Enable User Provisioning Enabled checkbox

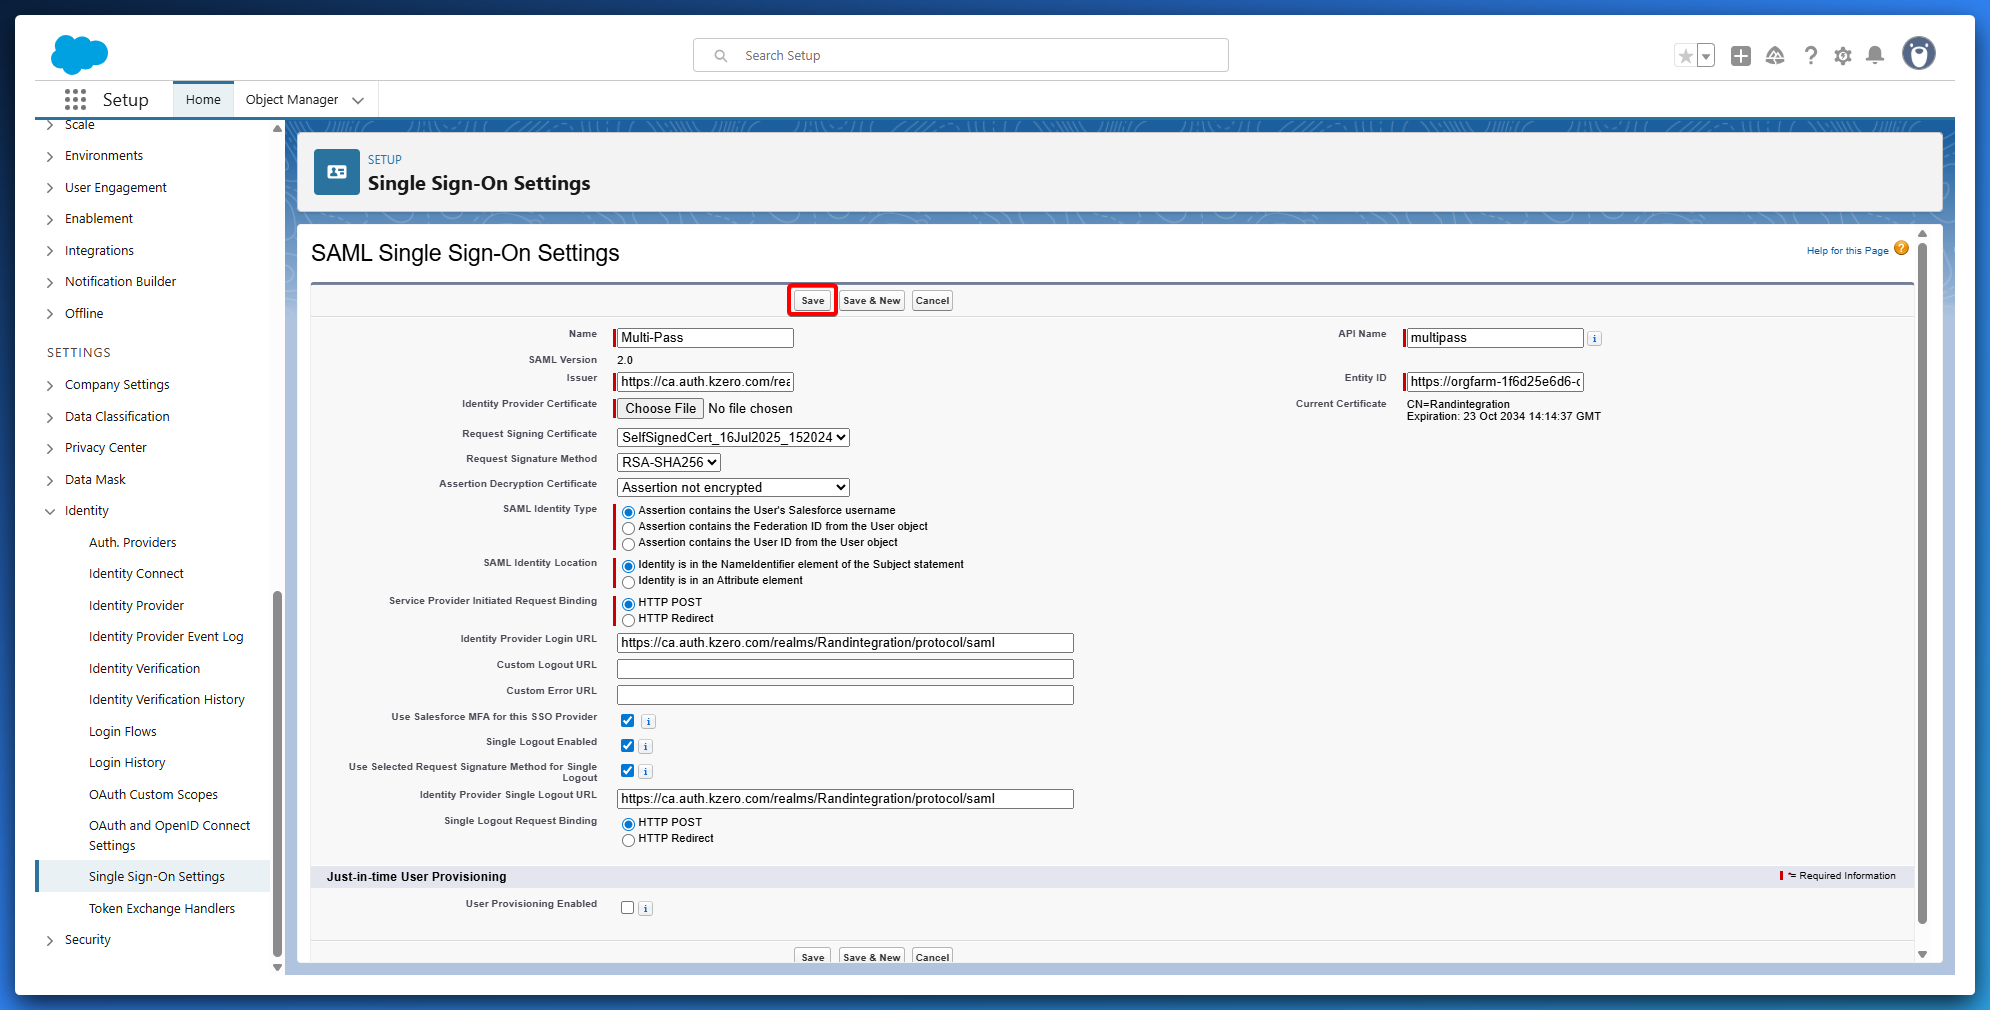tap(628, 908)
